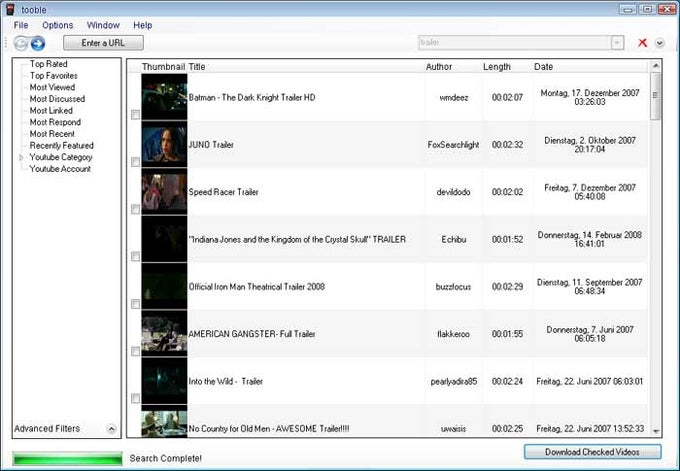
Task: Click the Back navigation arrow
Action: click(21, 43)
